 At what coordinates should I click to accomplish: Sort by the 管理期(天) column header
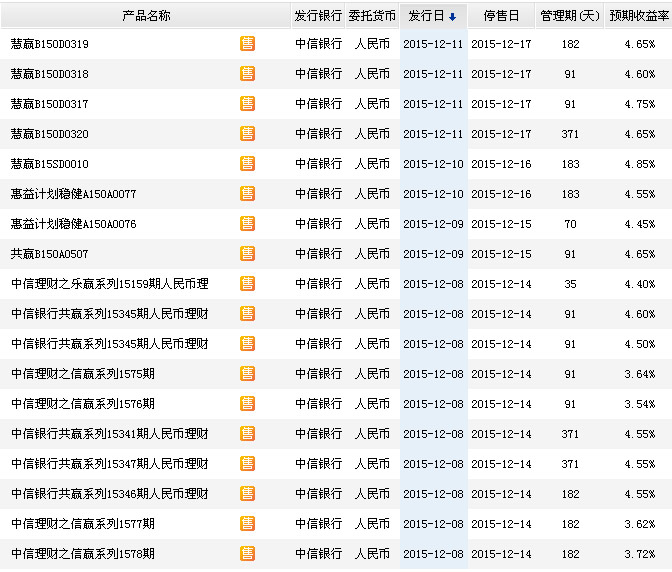570,16
